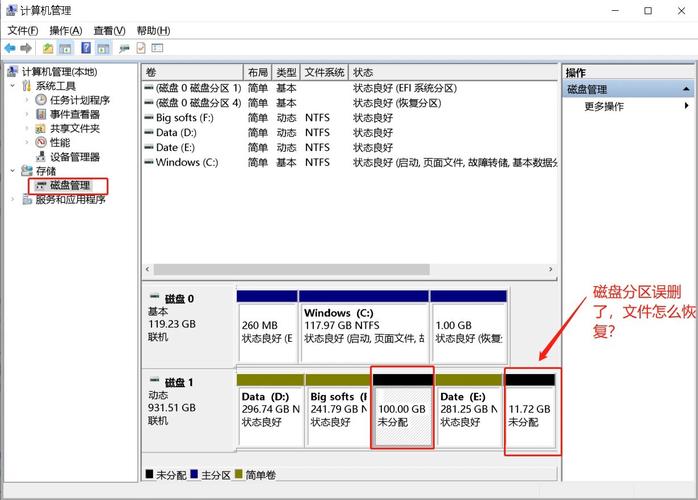Open the 帮助(H) menu
Viewport: 698px width, 500px height.
(153, 31)
